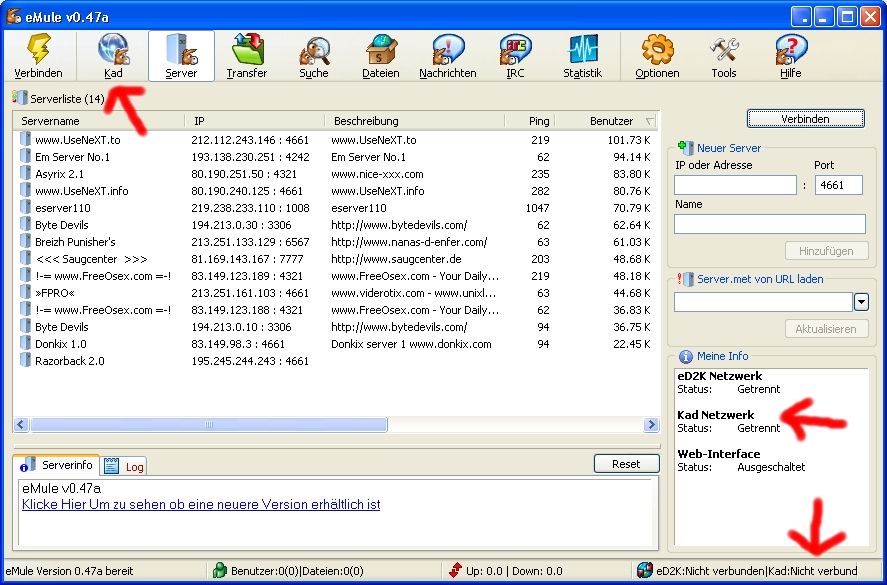Open the Tools toolbar icon
Viewport: 887px width, 585px height.
pos(724,50)
